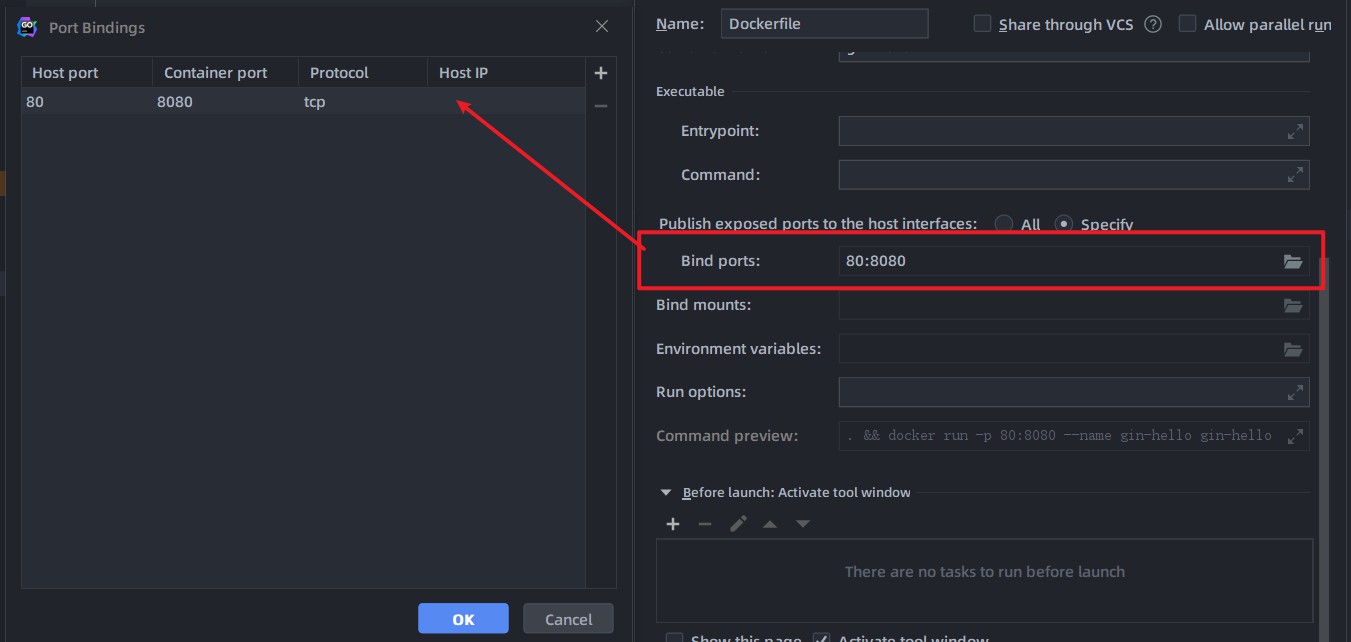Expand the Command field editor
Viewport: 1351px width, 642px height.
[1295, 175]
